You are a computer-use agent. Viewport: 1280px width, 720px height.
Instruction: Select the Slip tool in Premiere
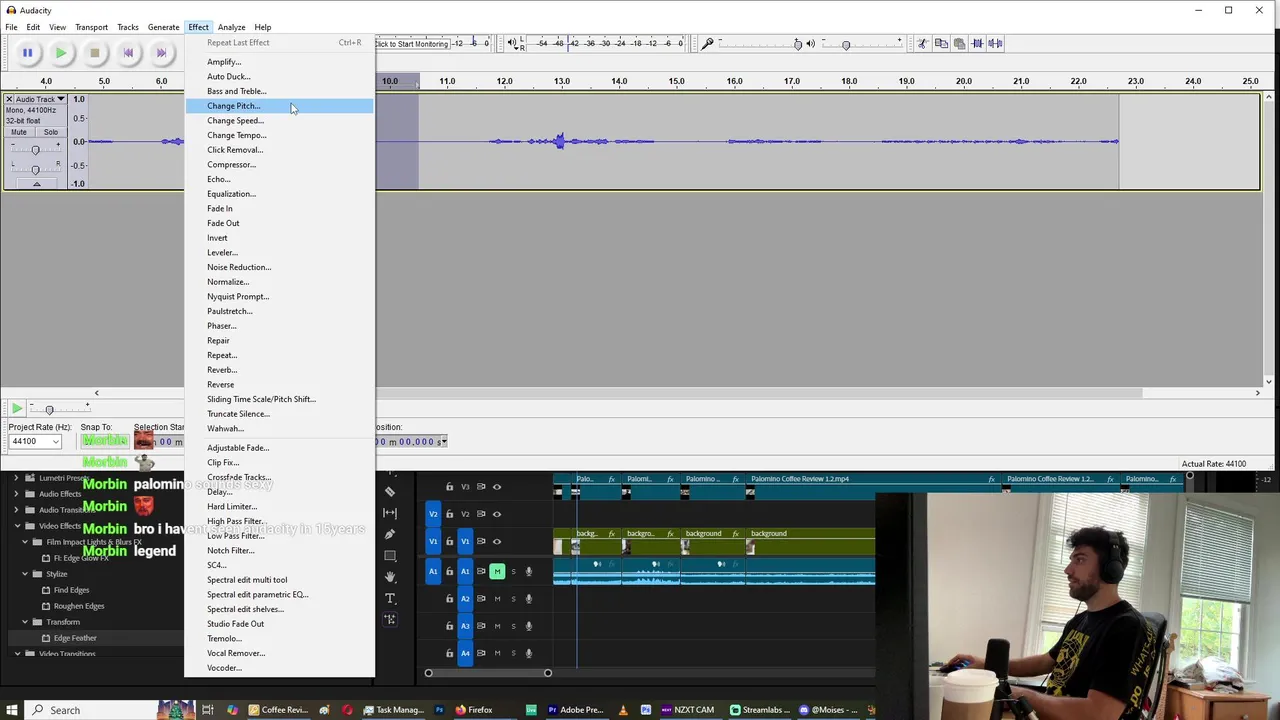[x=390, y=513]
